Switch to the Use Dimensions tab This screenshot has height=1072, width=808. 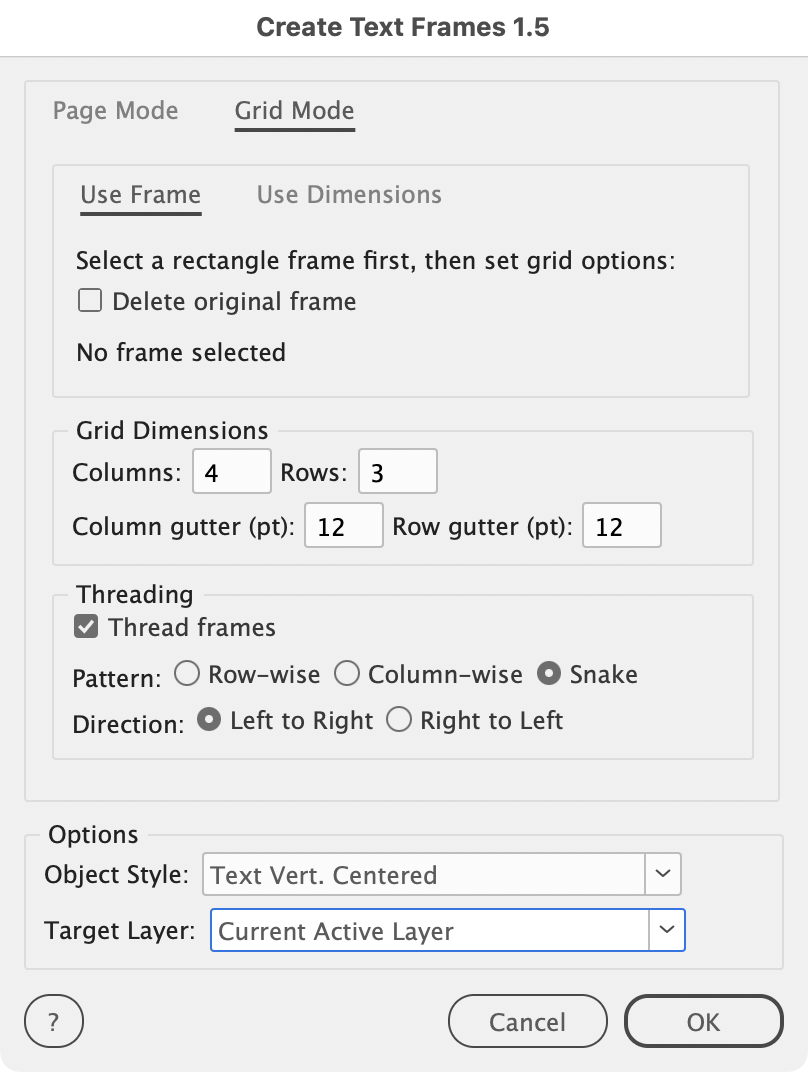(349, 194)
